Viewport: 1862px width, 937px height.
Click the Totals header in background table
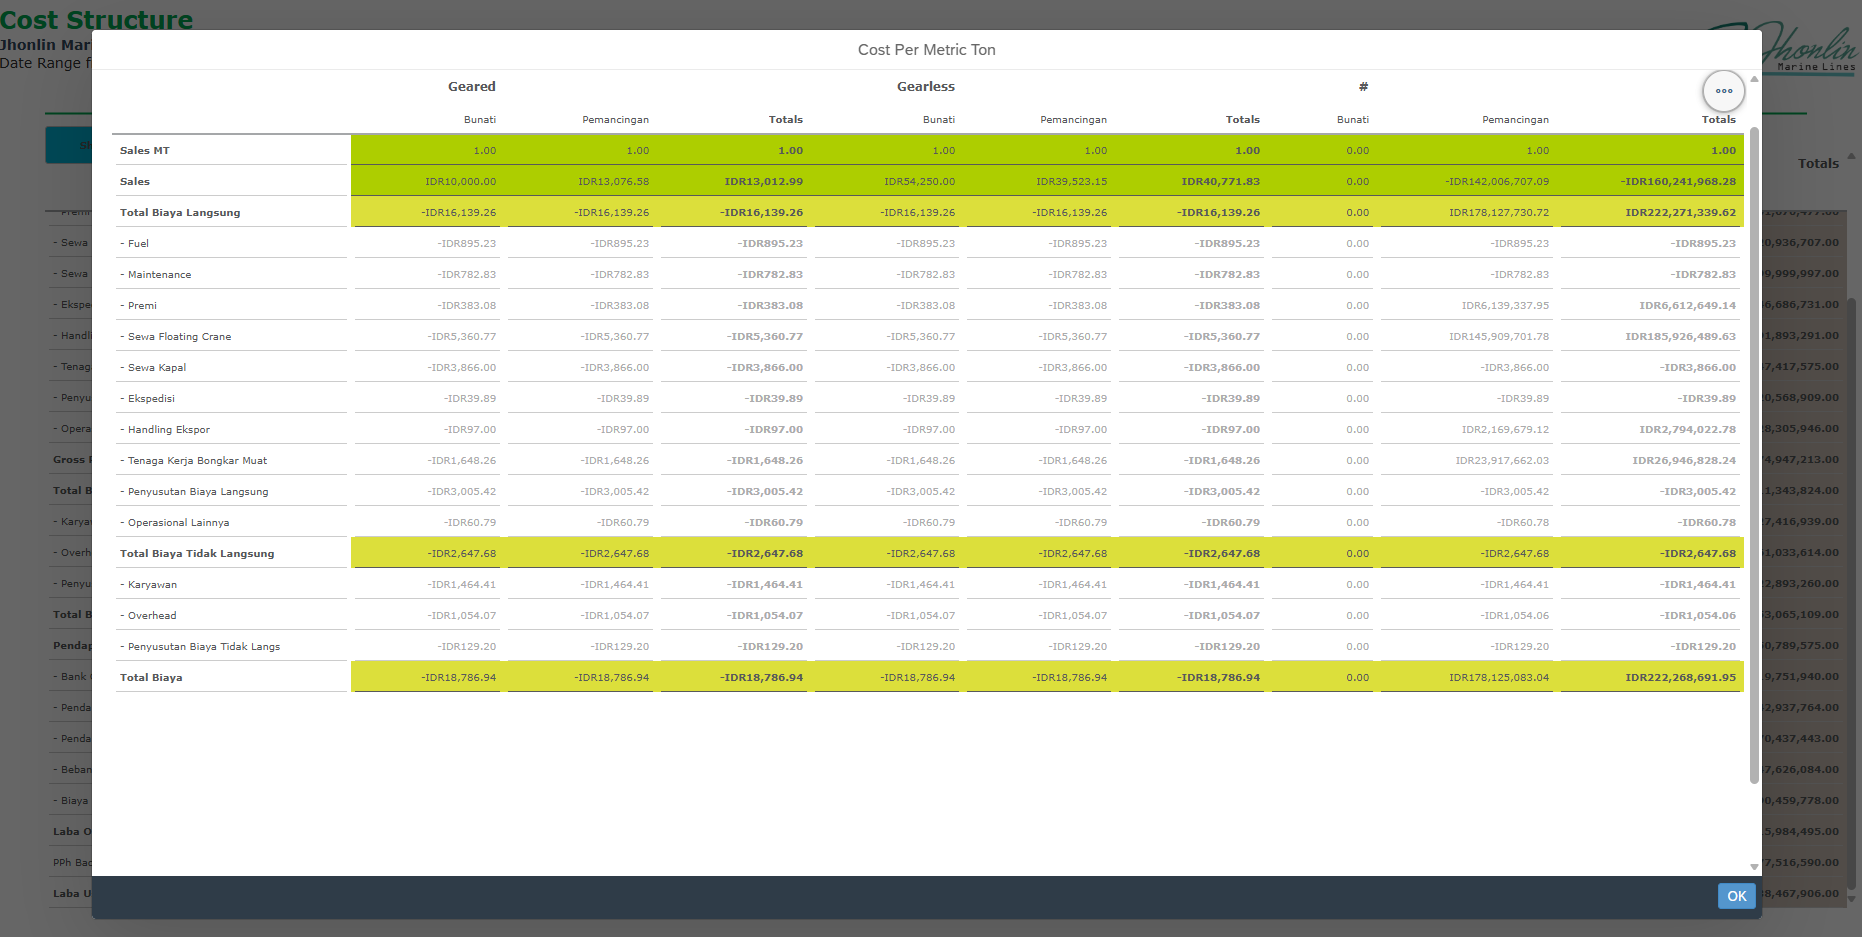pos(1818,163)
